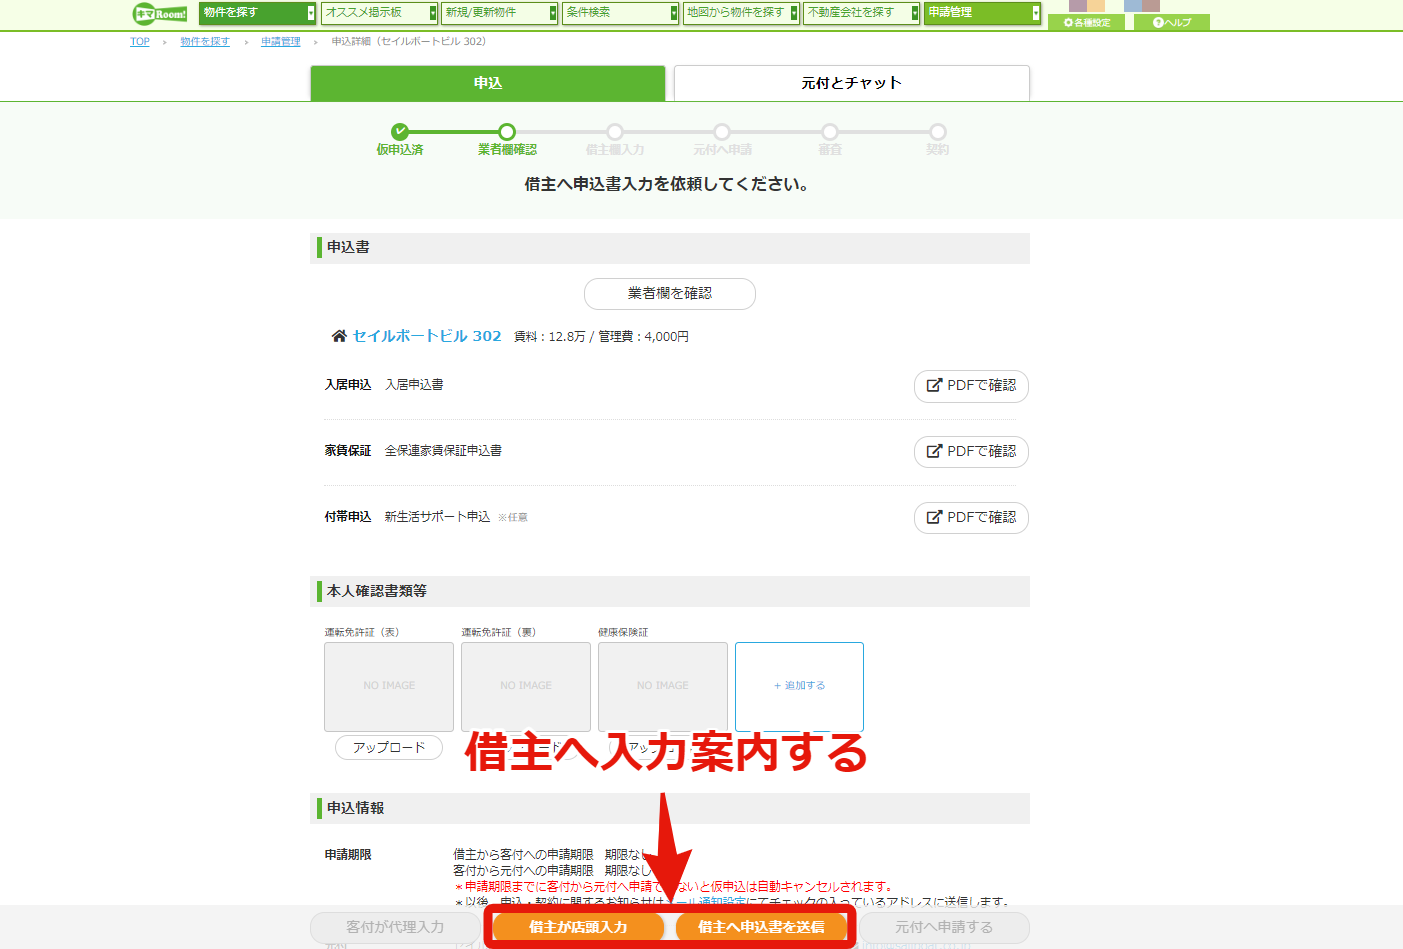Viewport: 1403px width, 949px height.
Task: Expand the 申請管理 dropdown menu
Action: coord(982,13)
